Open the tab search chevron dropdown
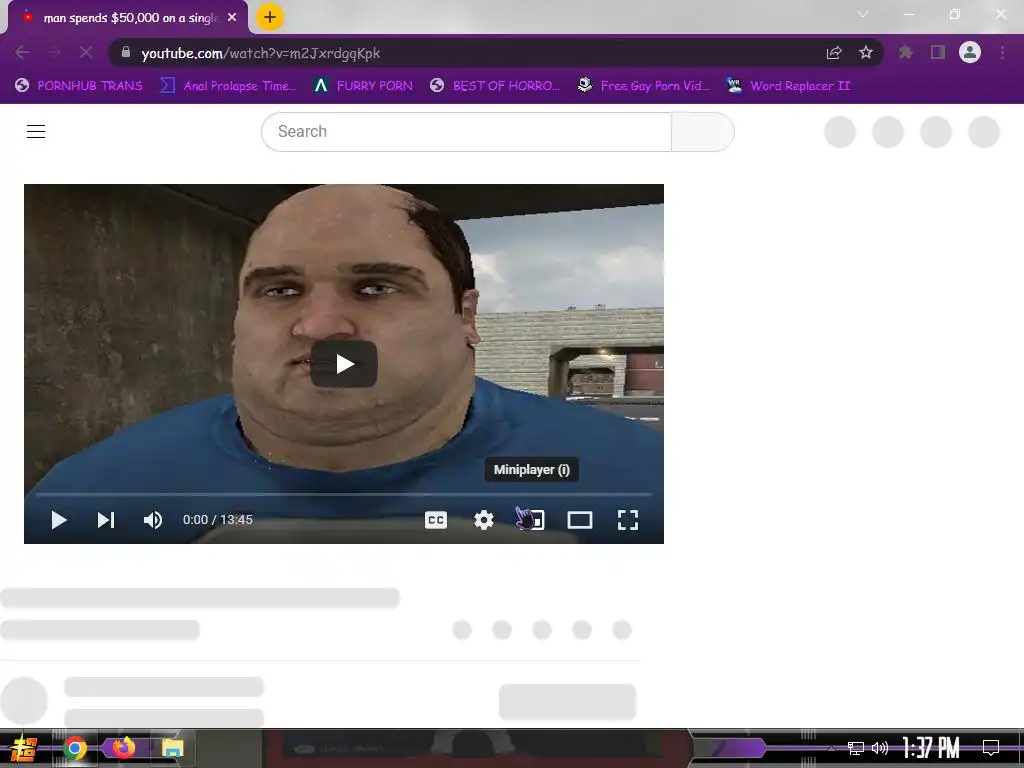 pos(863,14)
